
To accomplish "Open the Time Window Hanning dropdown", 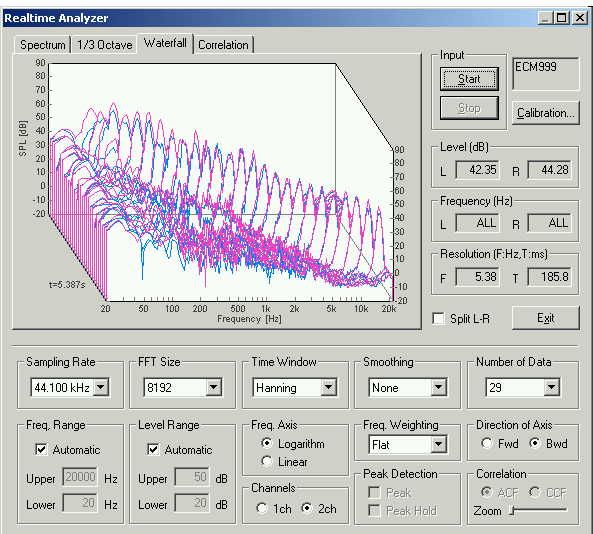I will 329,387.
